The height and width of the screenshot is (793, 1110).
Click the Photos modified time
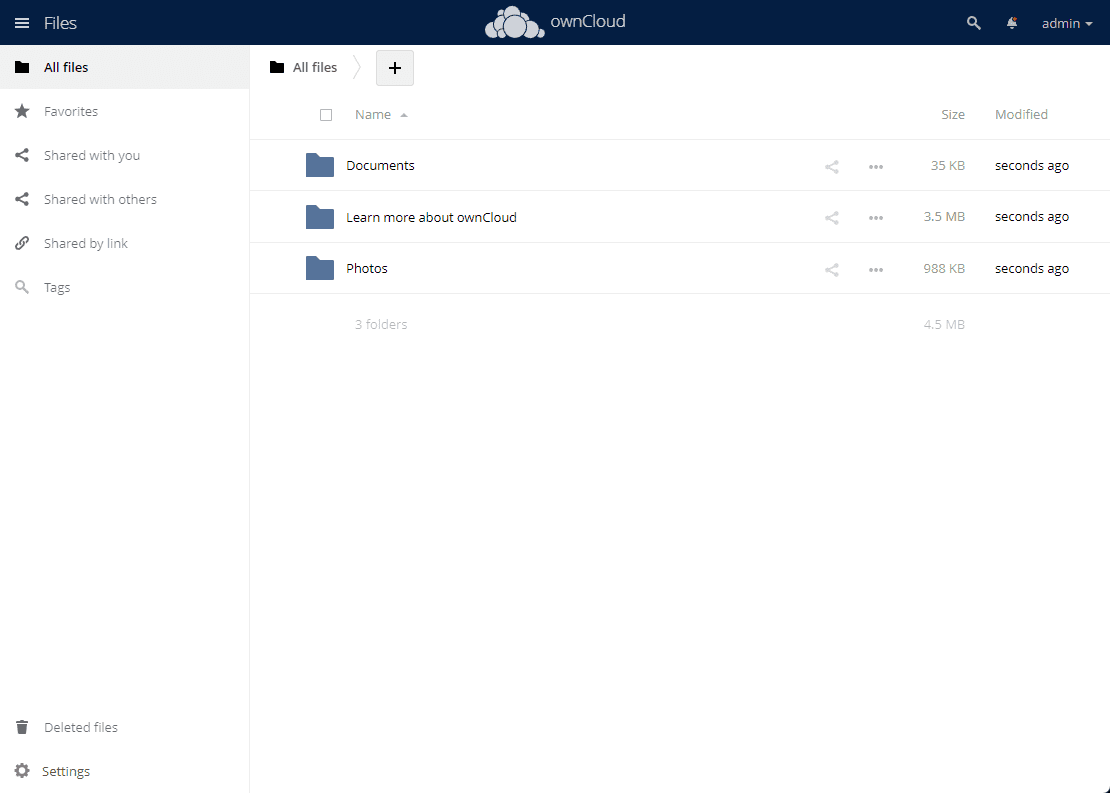[1031, 268]
